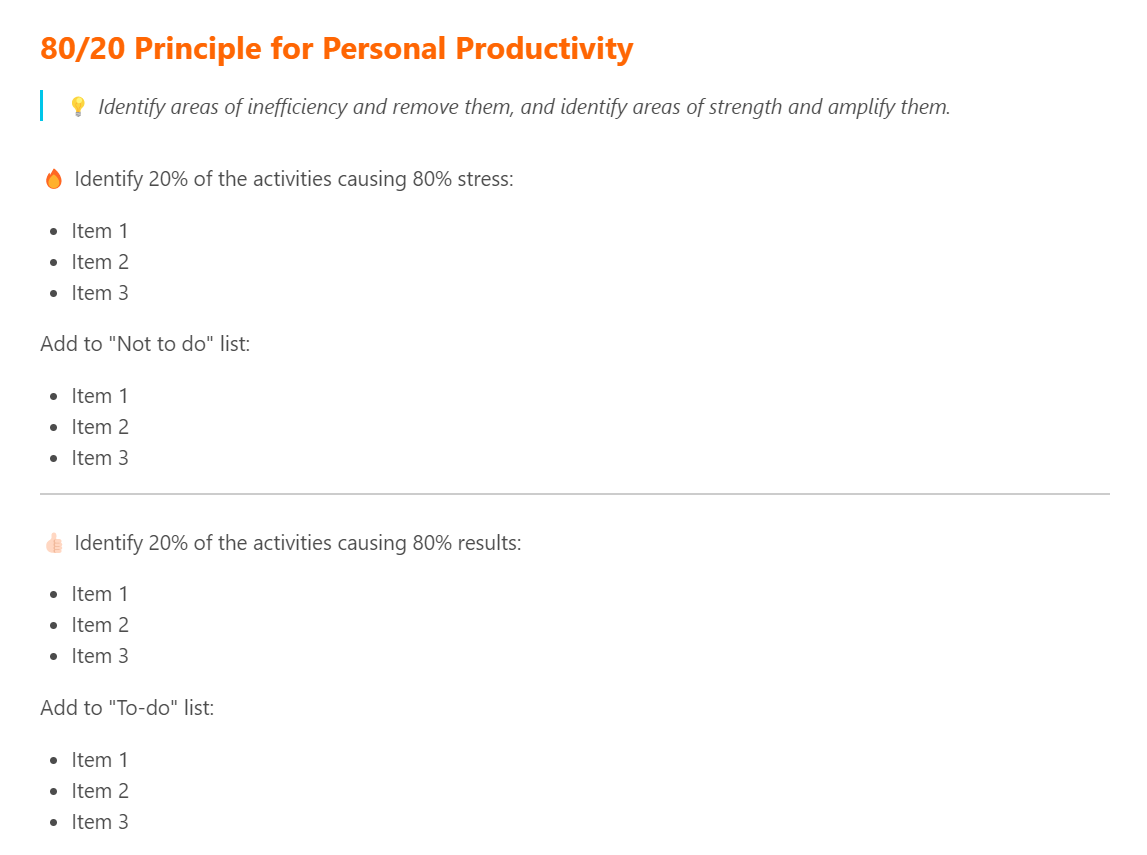Image resolution: width=1147 pixels, height=855 pixels.
Task: Click Item 1 under stress activities
Action: click(99, 231)
